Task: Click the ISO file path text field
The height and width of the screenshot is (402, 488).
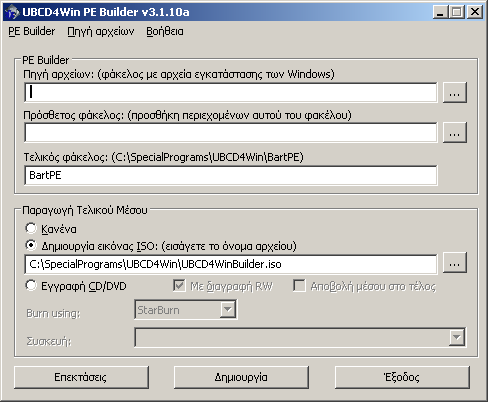Action: click(231, 264)
